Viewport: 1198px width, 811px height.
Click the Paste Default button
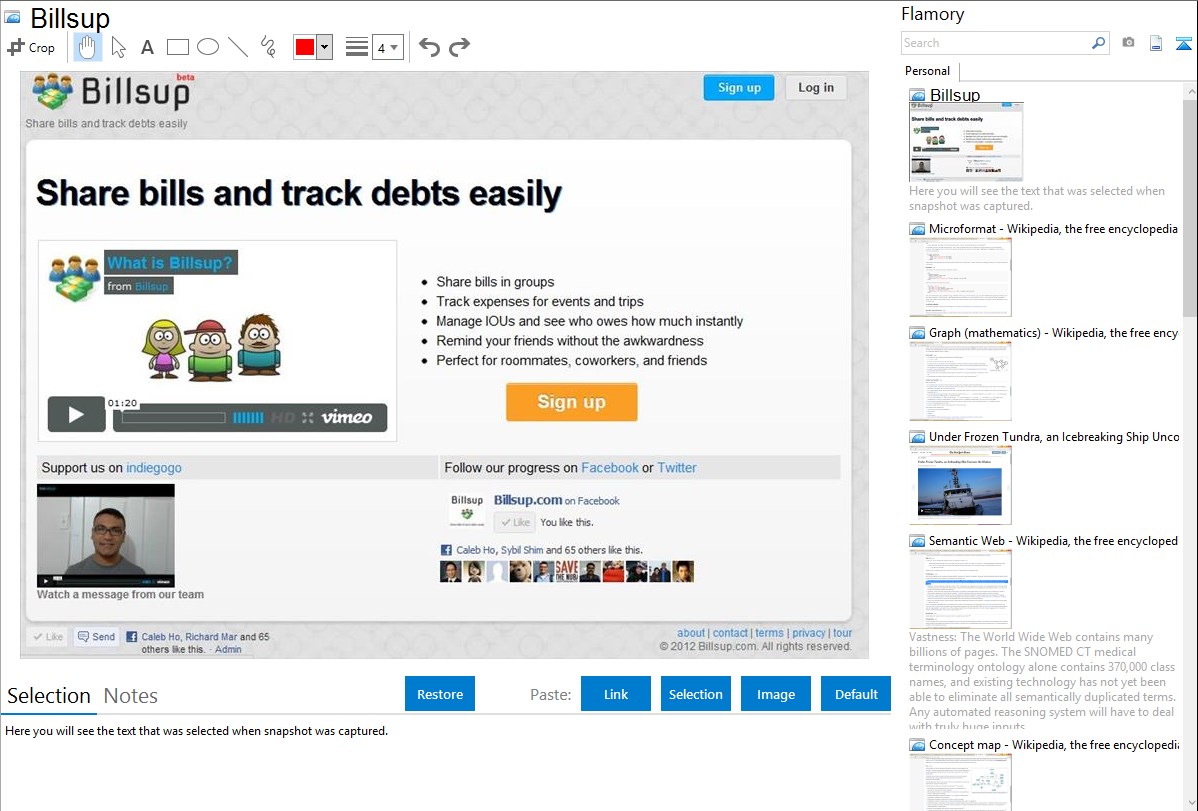[856, 694]
